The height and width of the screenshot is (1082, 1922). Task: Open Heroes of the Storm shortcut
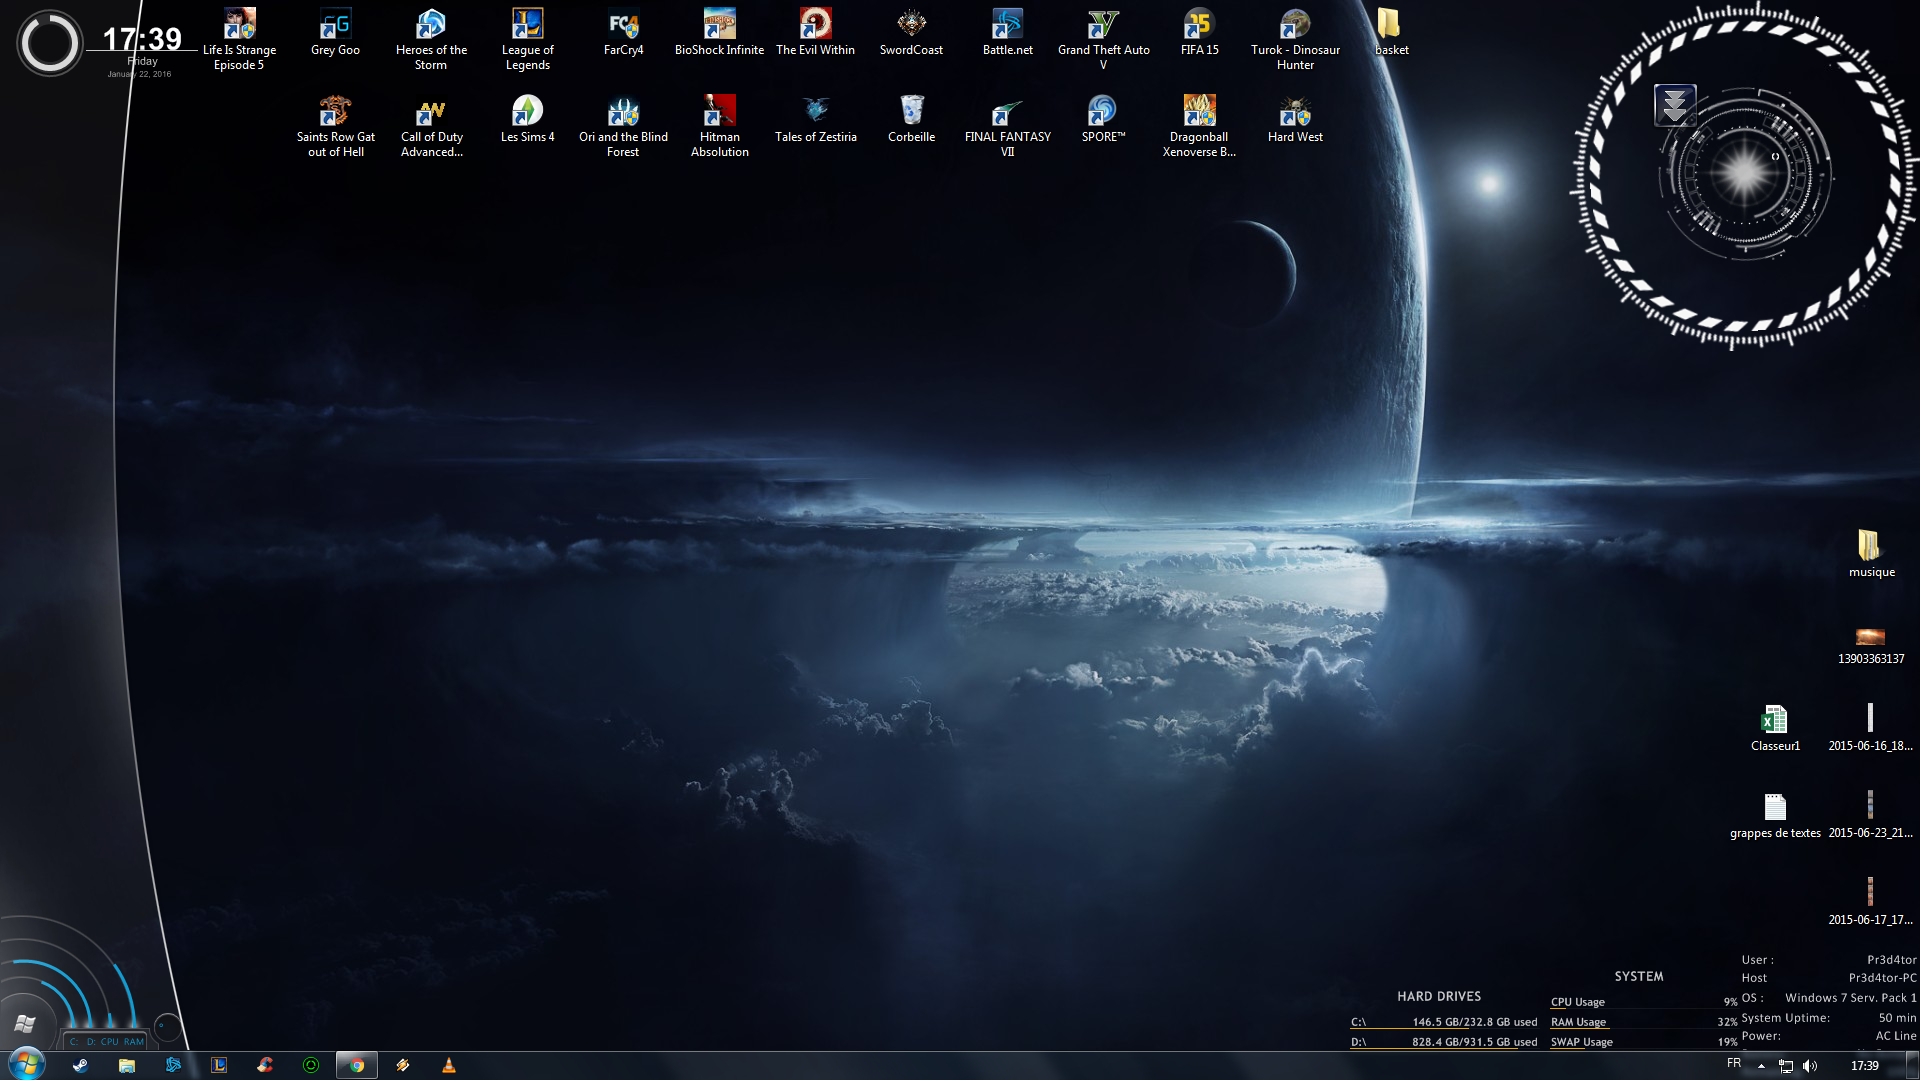[x=432, y=40]
